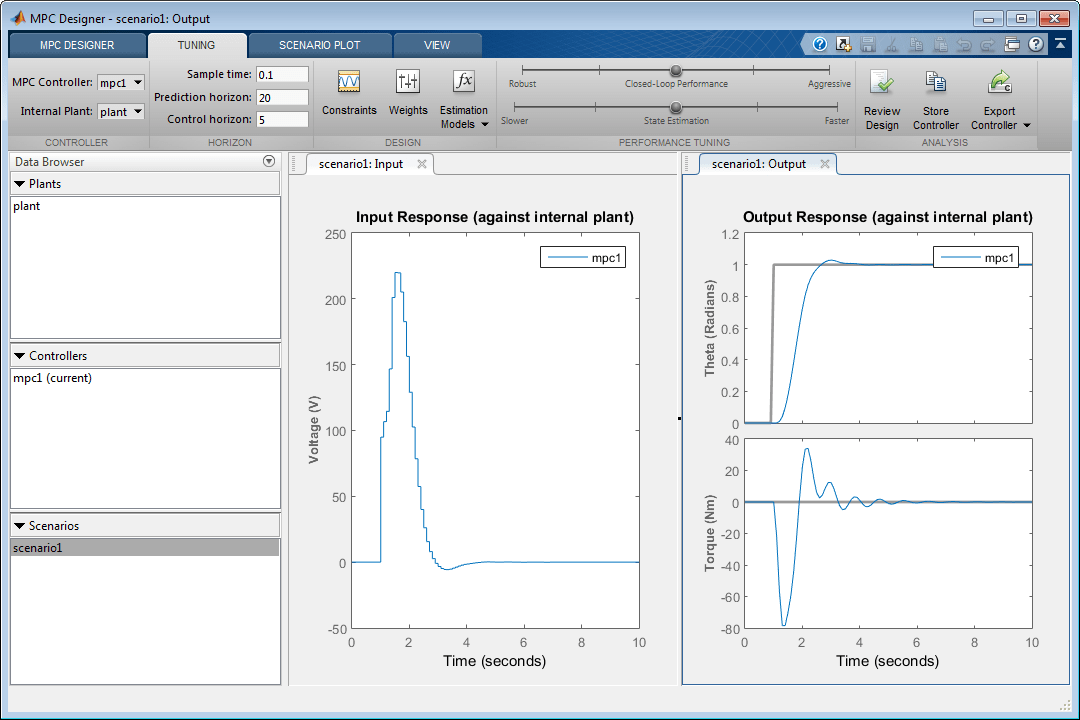
Task: Switch to the SCENARIO PLOT tab
Action: tap(319, 45)
